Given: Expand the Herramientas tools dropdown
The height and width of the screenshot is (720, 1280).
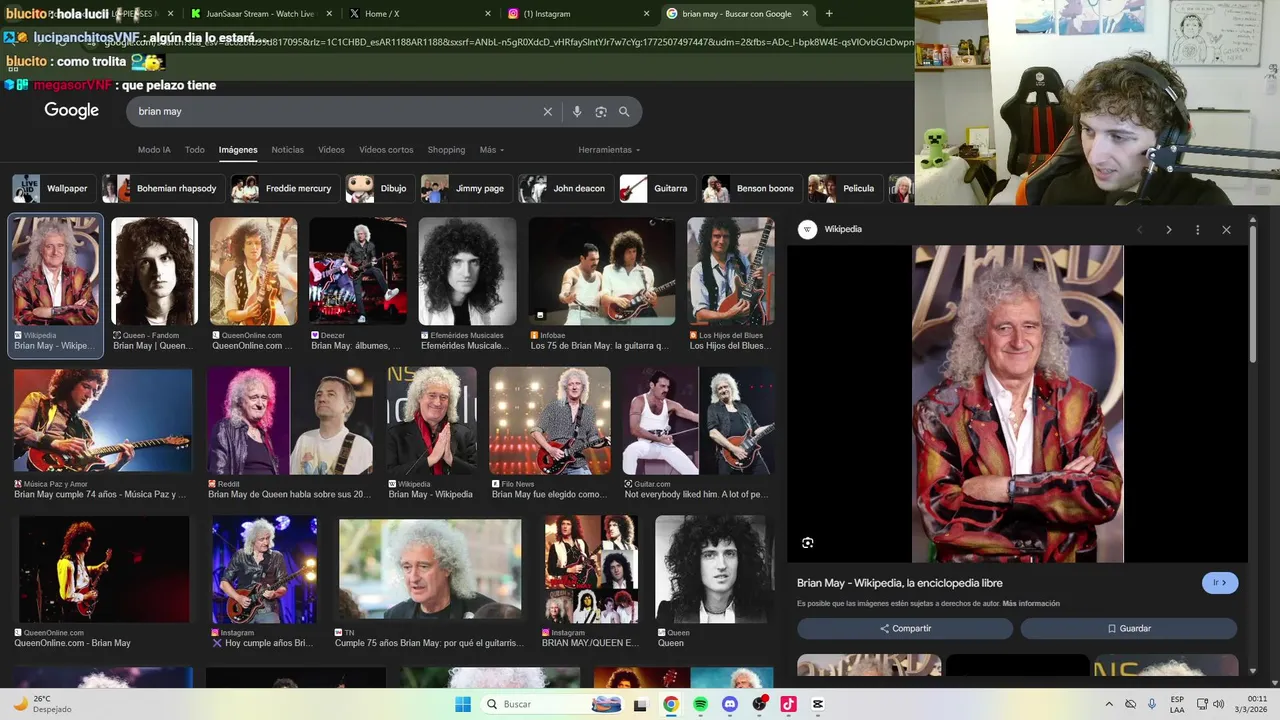Looking at the screenshot, I should tap(608, 150).
